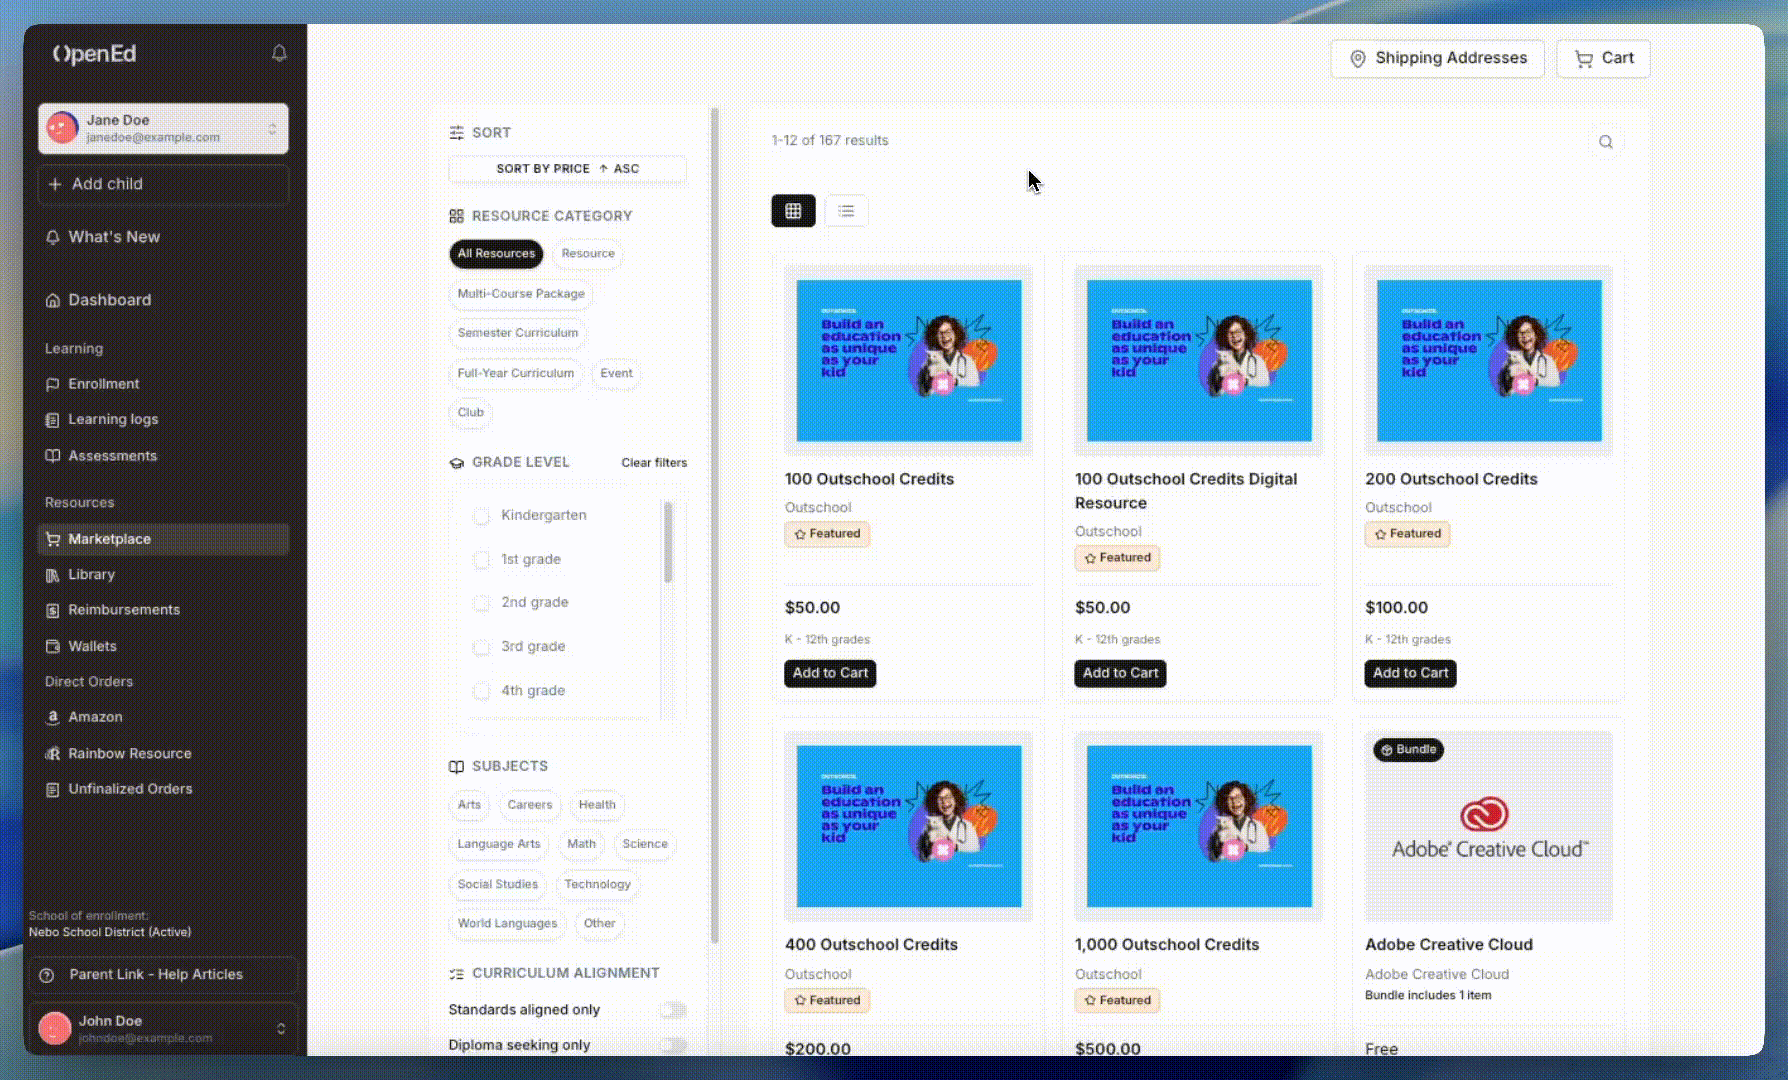
Task: Switch to grid view layout
Action: (x=793, y=211)
